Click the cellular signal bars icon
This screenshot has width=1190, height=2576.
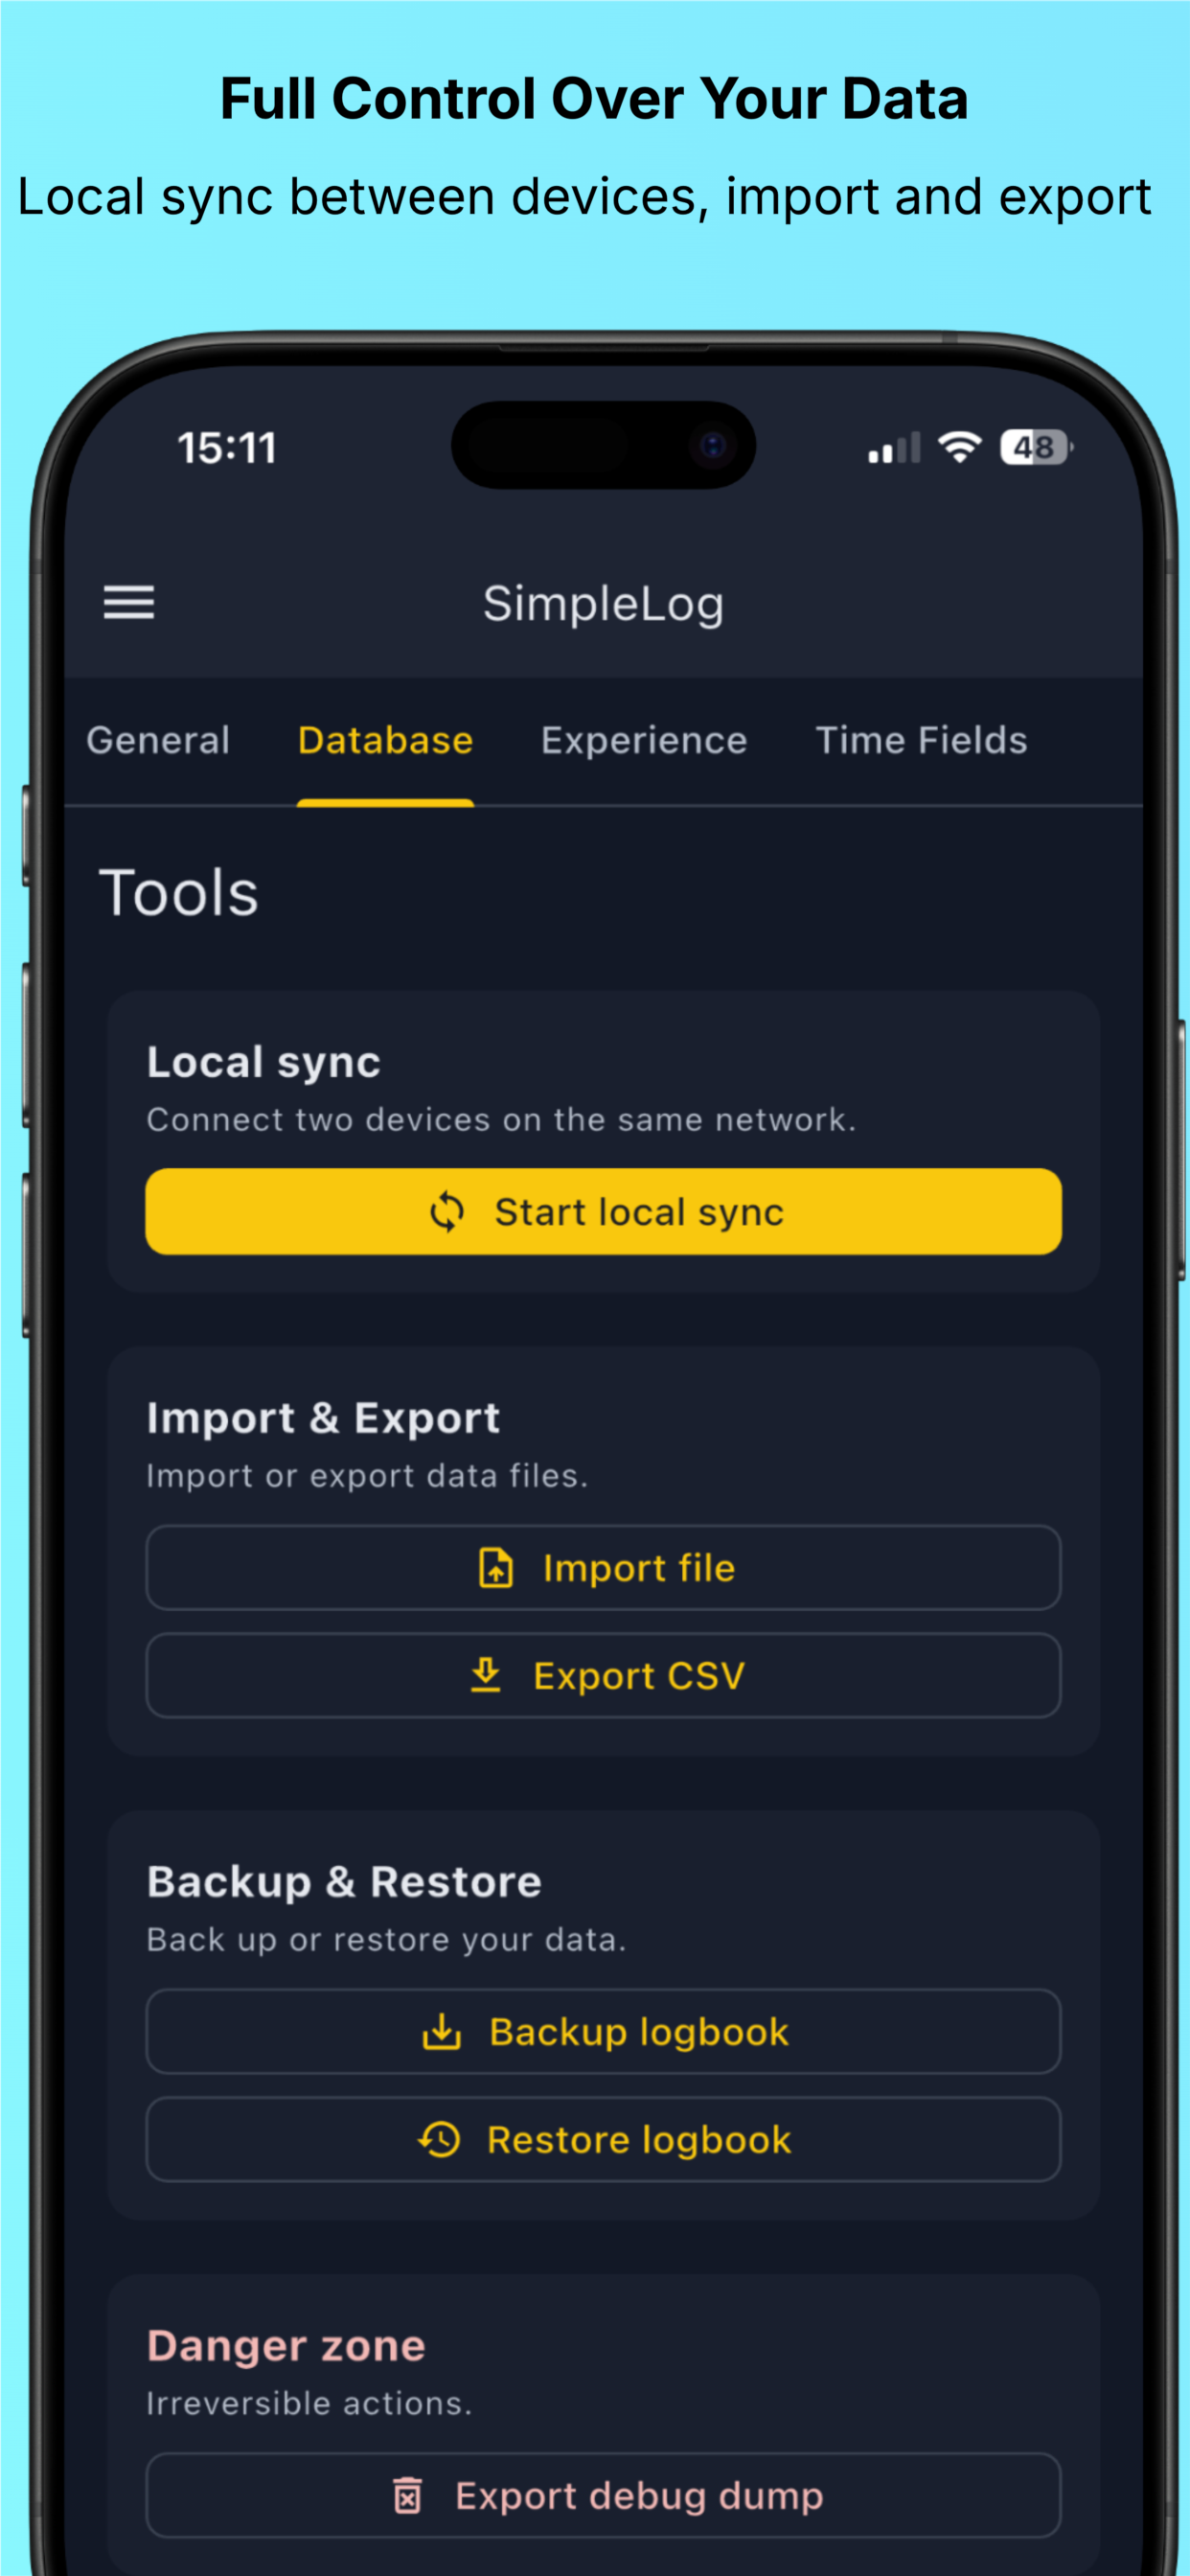pyautogui.click(x=894, y=448)
